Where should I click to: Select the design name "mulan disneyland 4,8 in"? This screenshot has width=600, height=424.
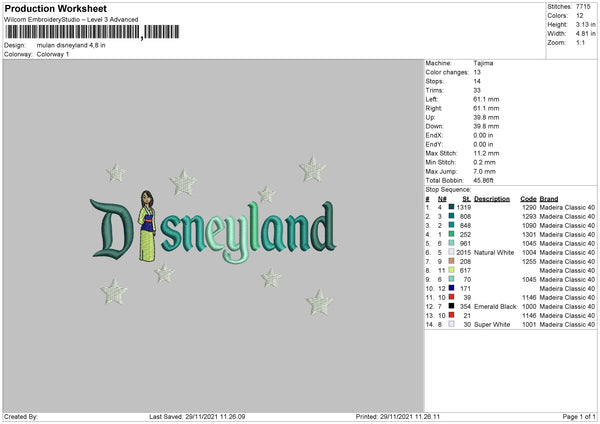[x=71, y=45]
